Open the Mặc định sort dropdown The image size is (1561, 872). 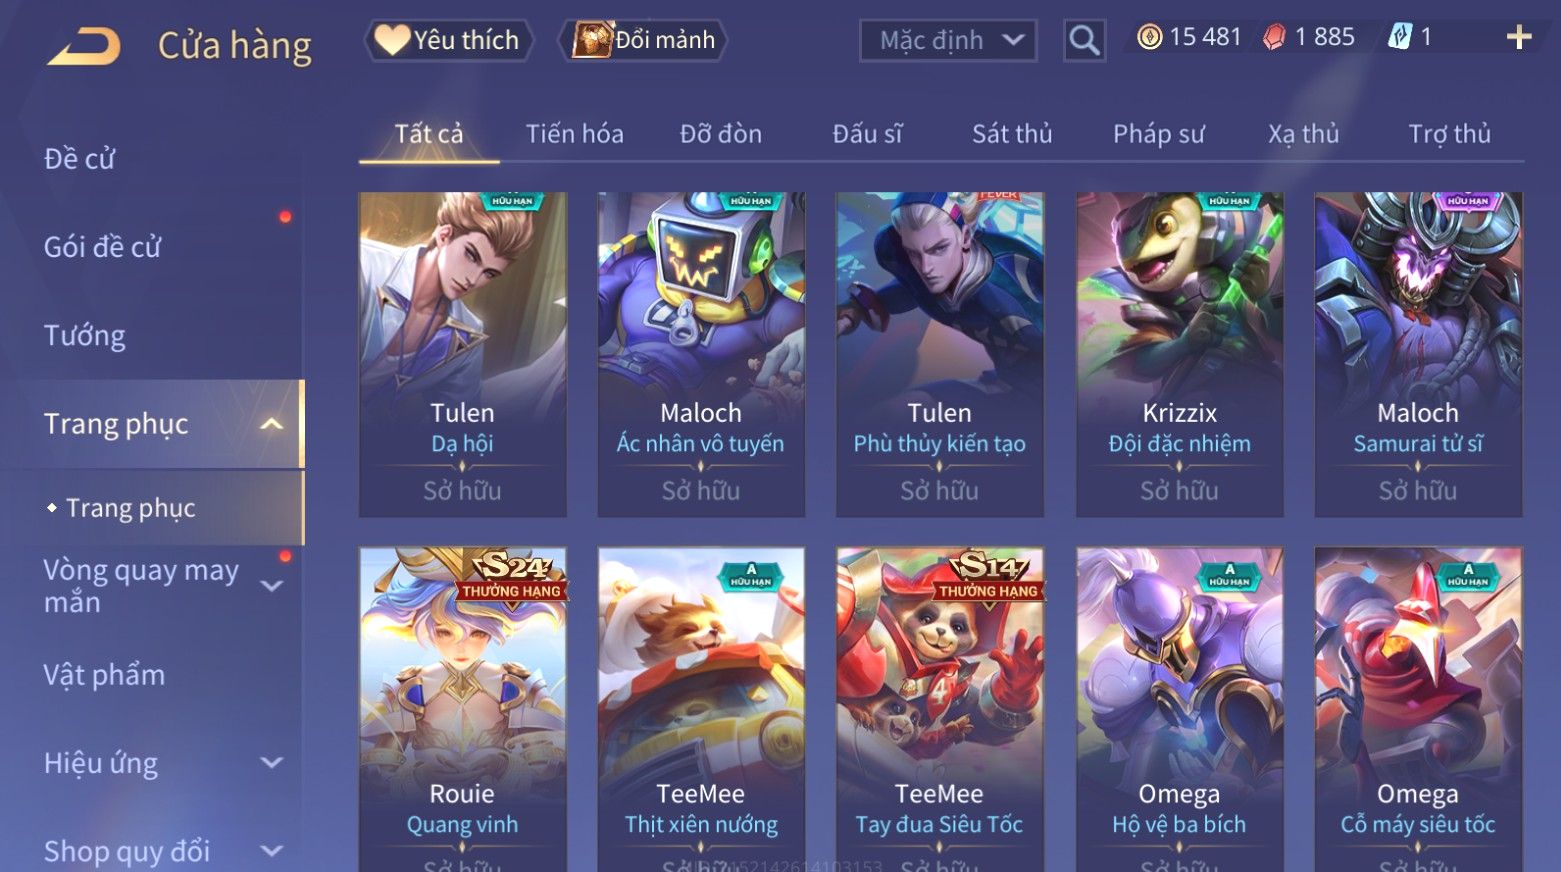click(948, 41)
